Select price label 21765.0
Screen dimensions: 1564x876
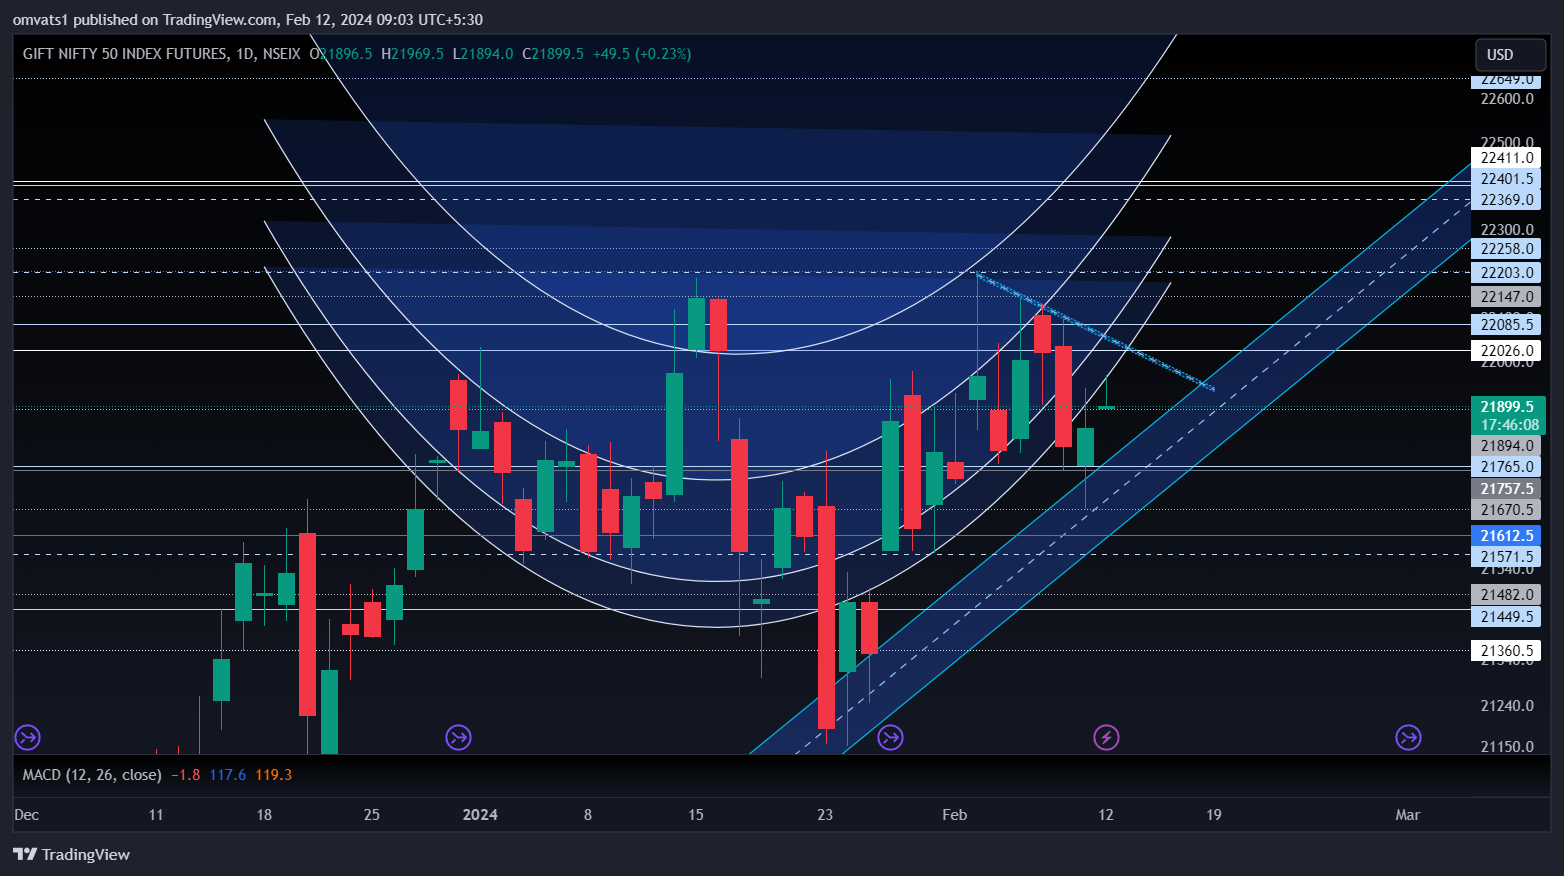coord(1506,467)
